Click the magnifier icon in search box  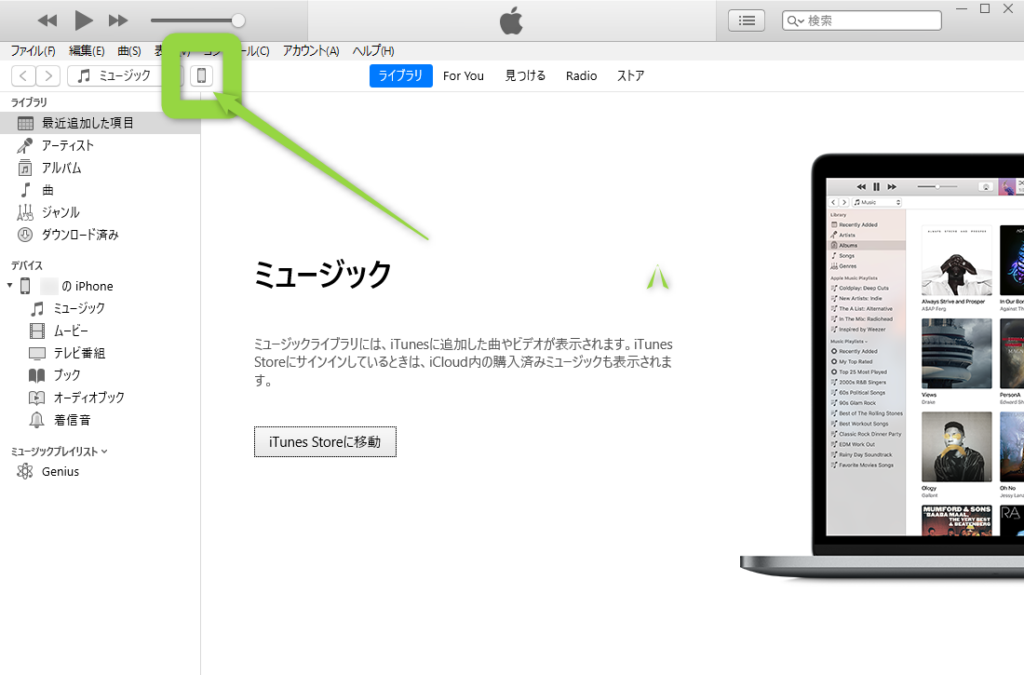coord(794,21)
